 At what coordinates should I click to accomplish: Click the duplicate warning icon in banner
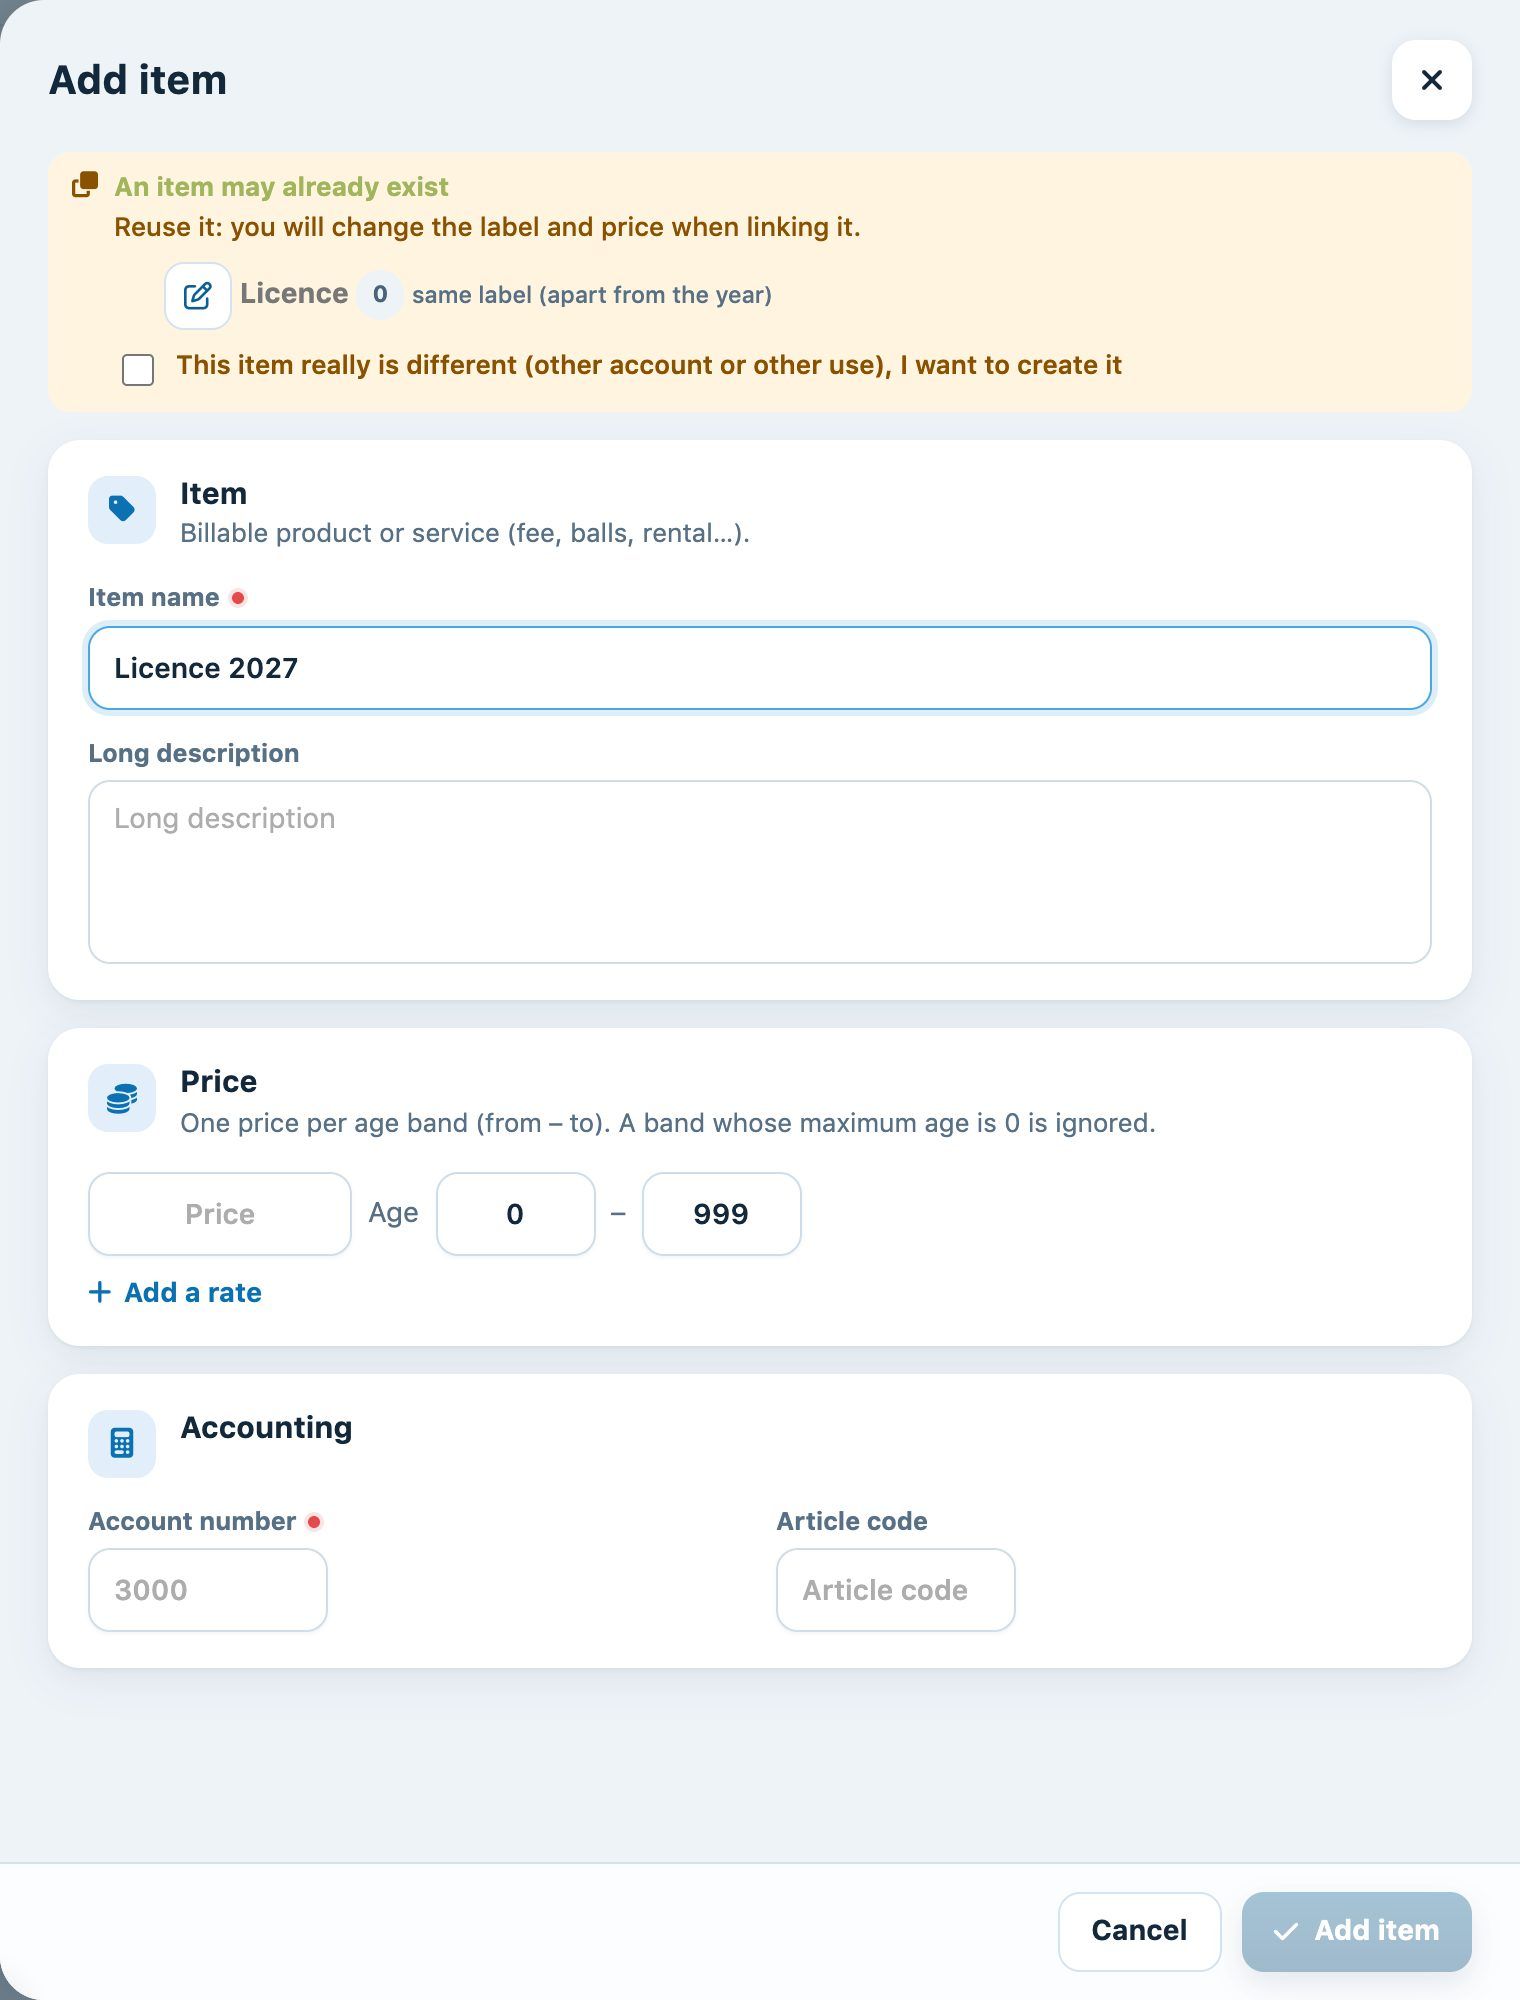(x=85, y=185)
